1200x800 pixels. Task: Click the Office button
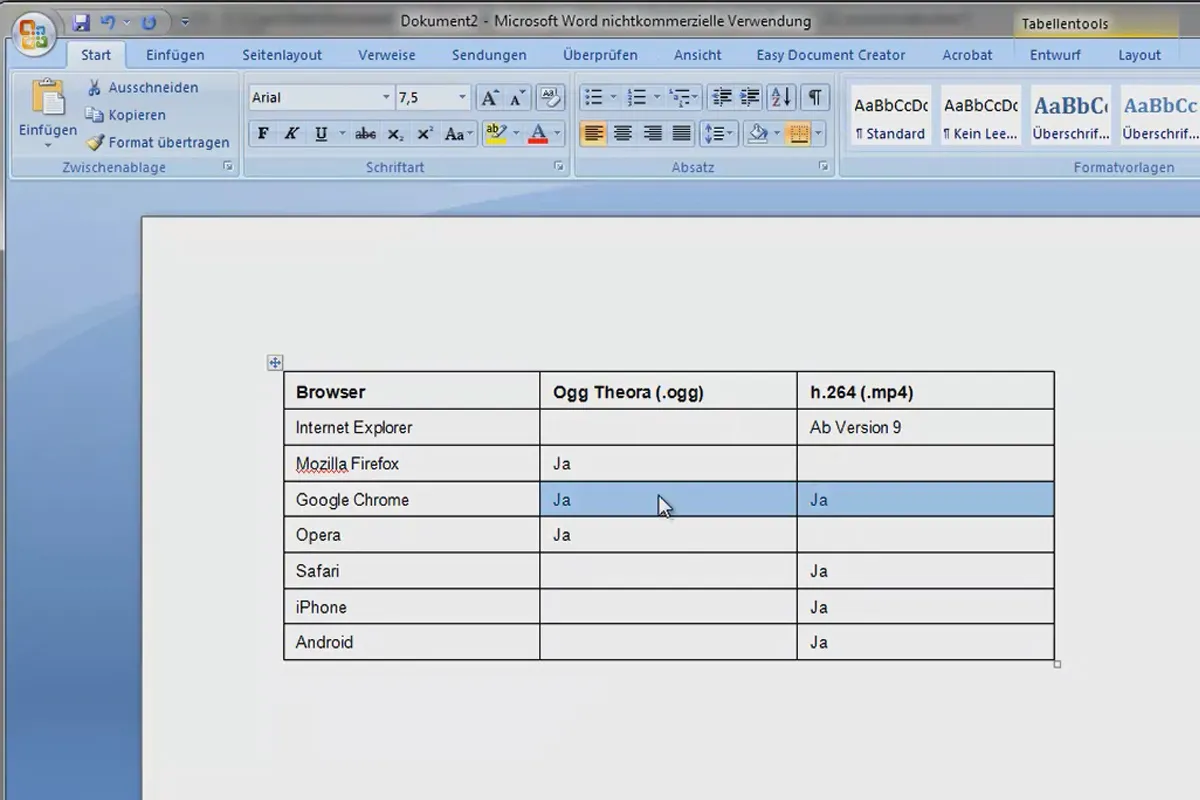pyautogui.click(x=34, y=32)
